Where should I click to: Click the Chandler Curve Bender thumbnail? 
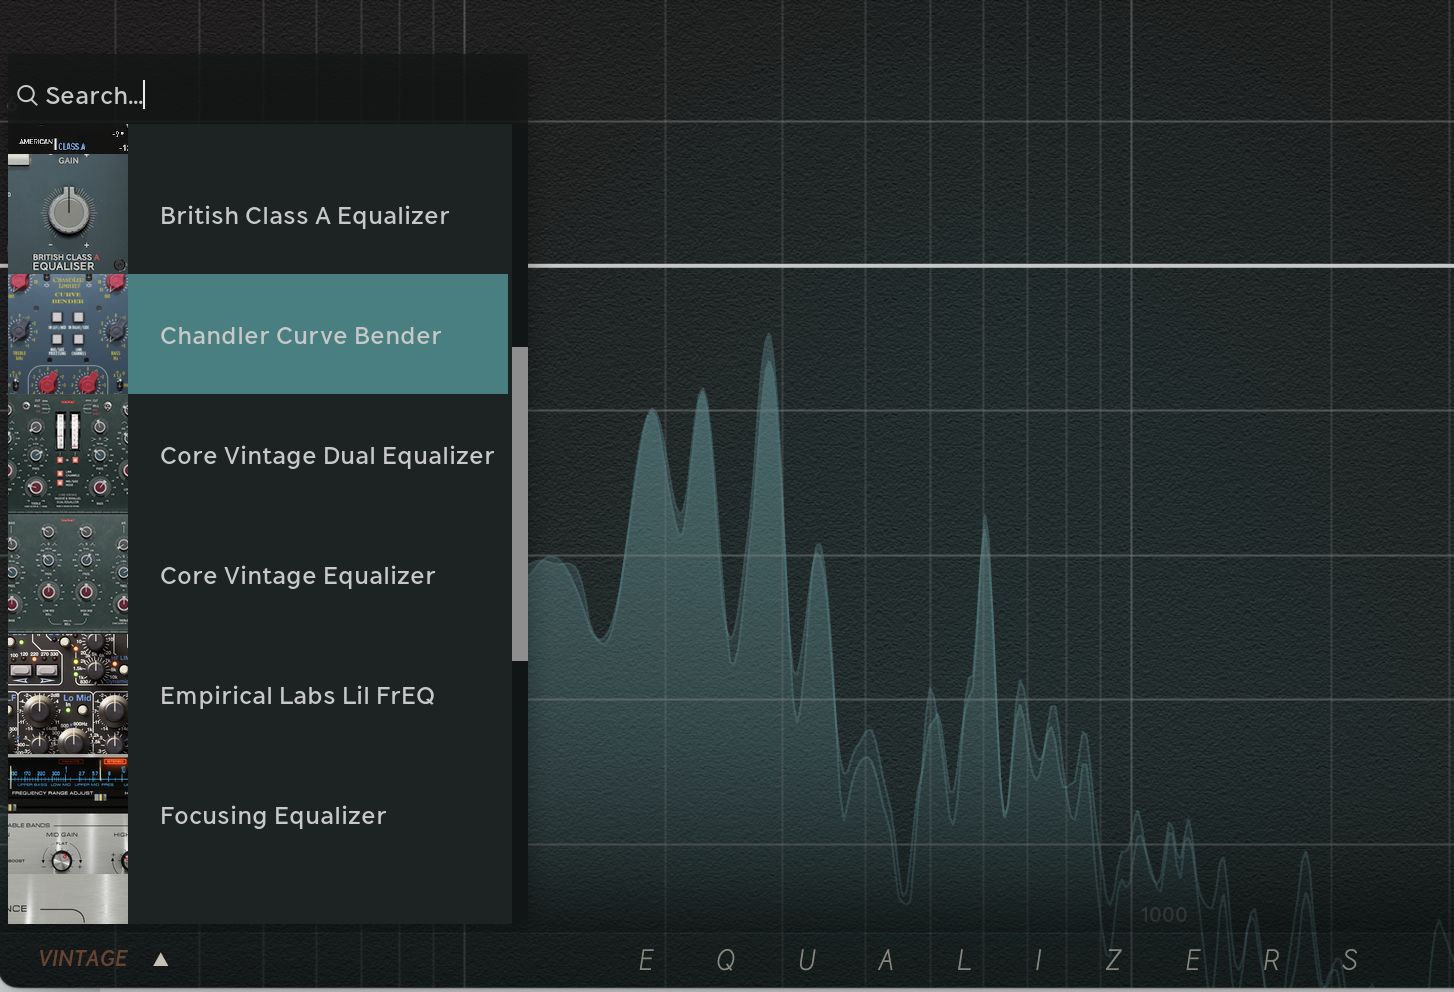point(67,335)
